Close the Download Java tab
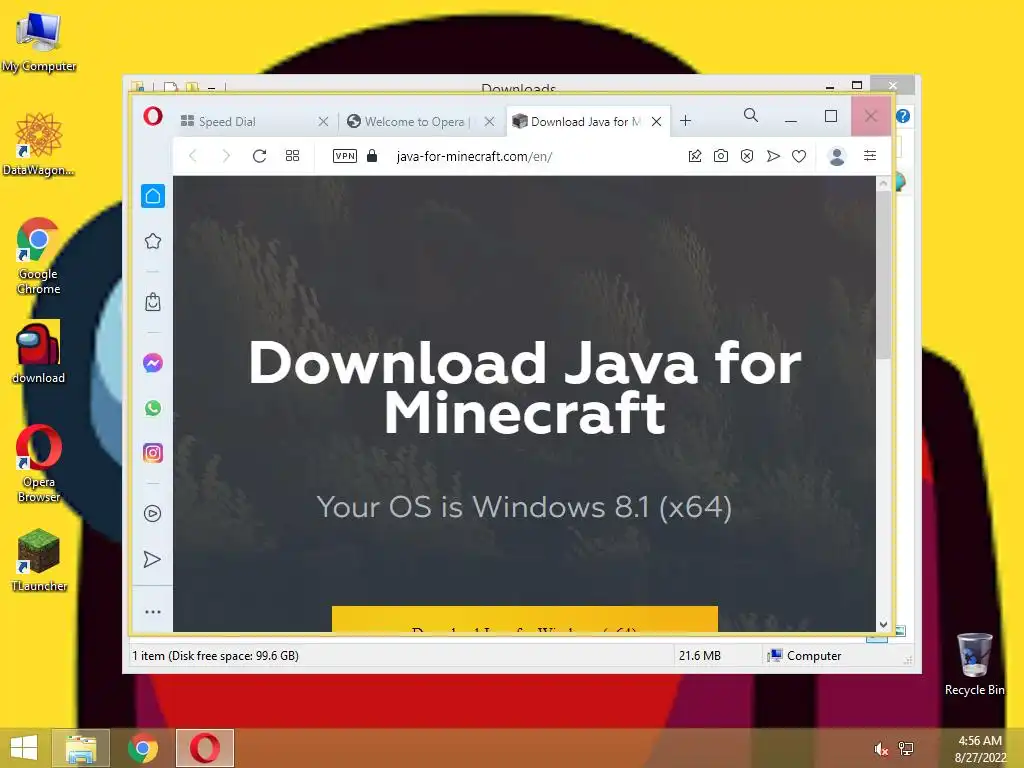 coord(656,121)
